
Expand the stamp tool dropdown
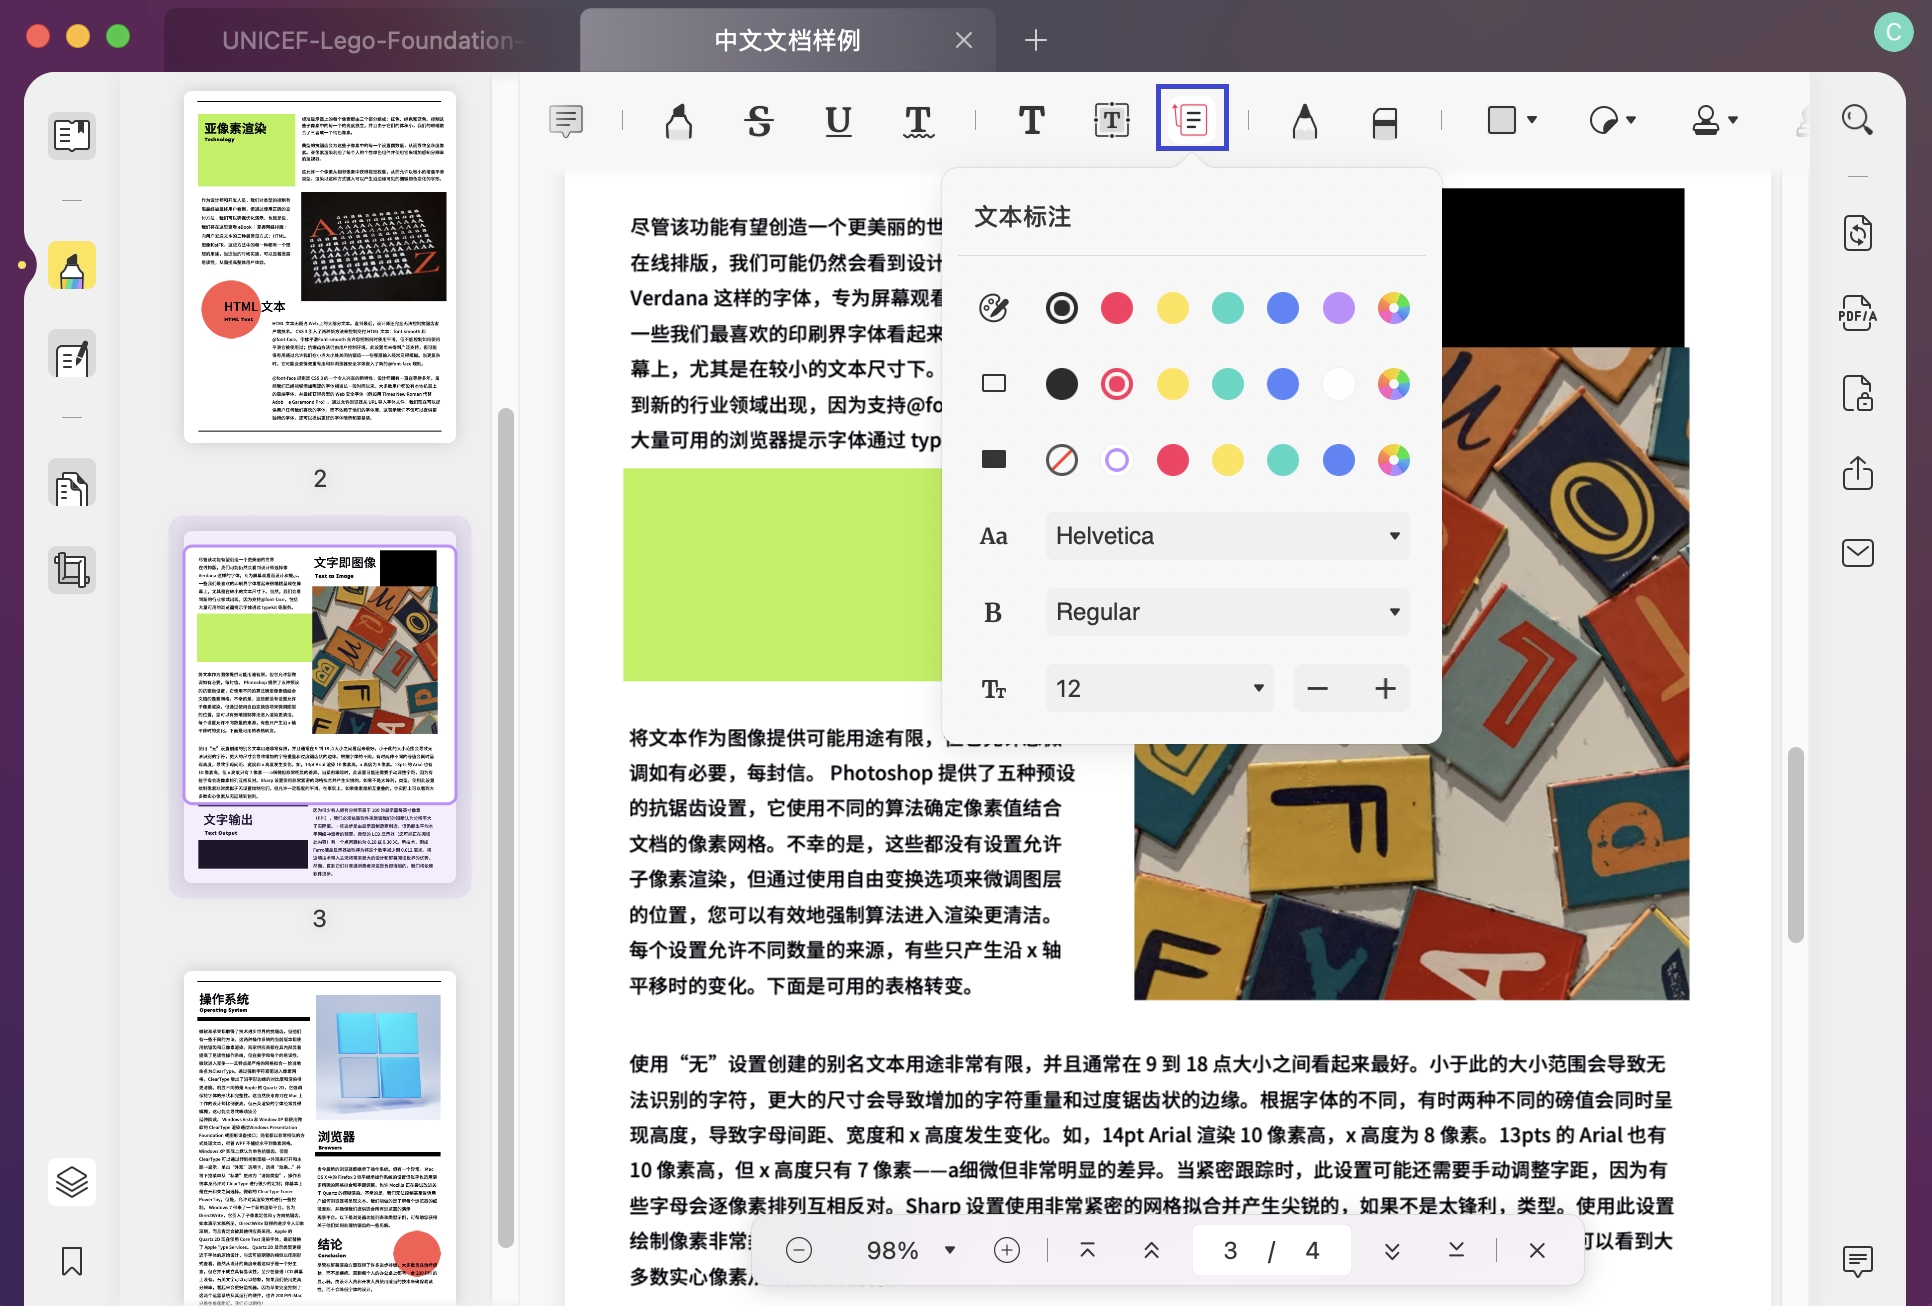click(x=1733, y=120)
